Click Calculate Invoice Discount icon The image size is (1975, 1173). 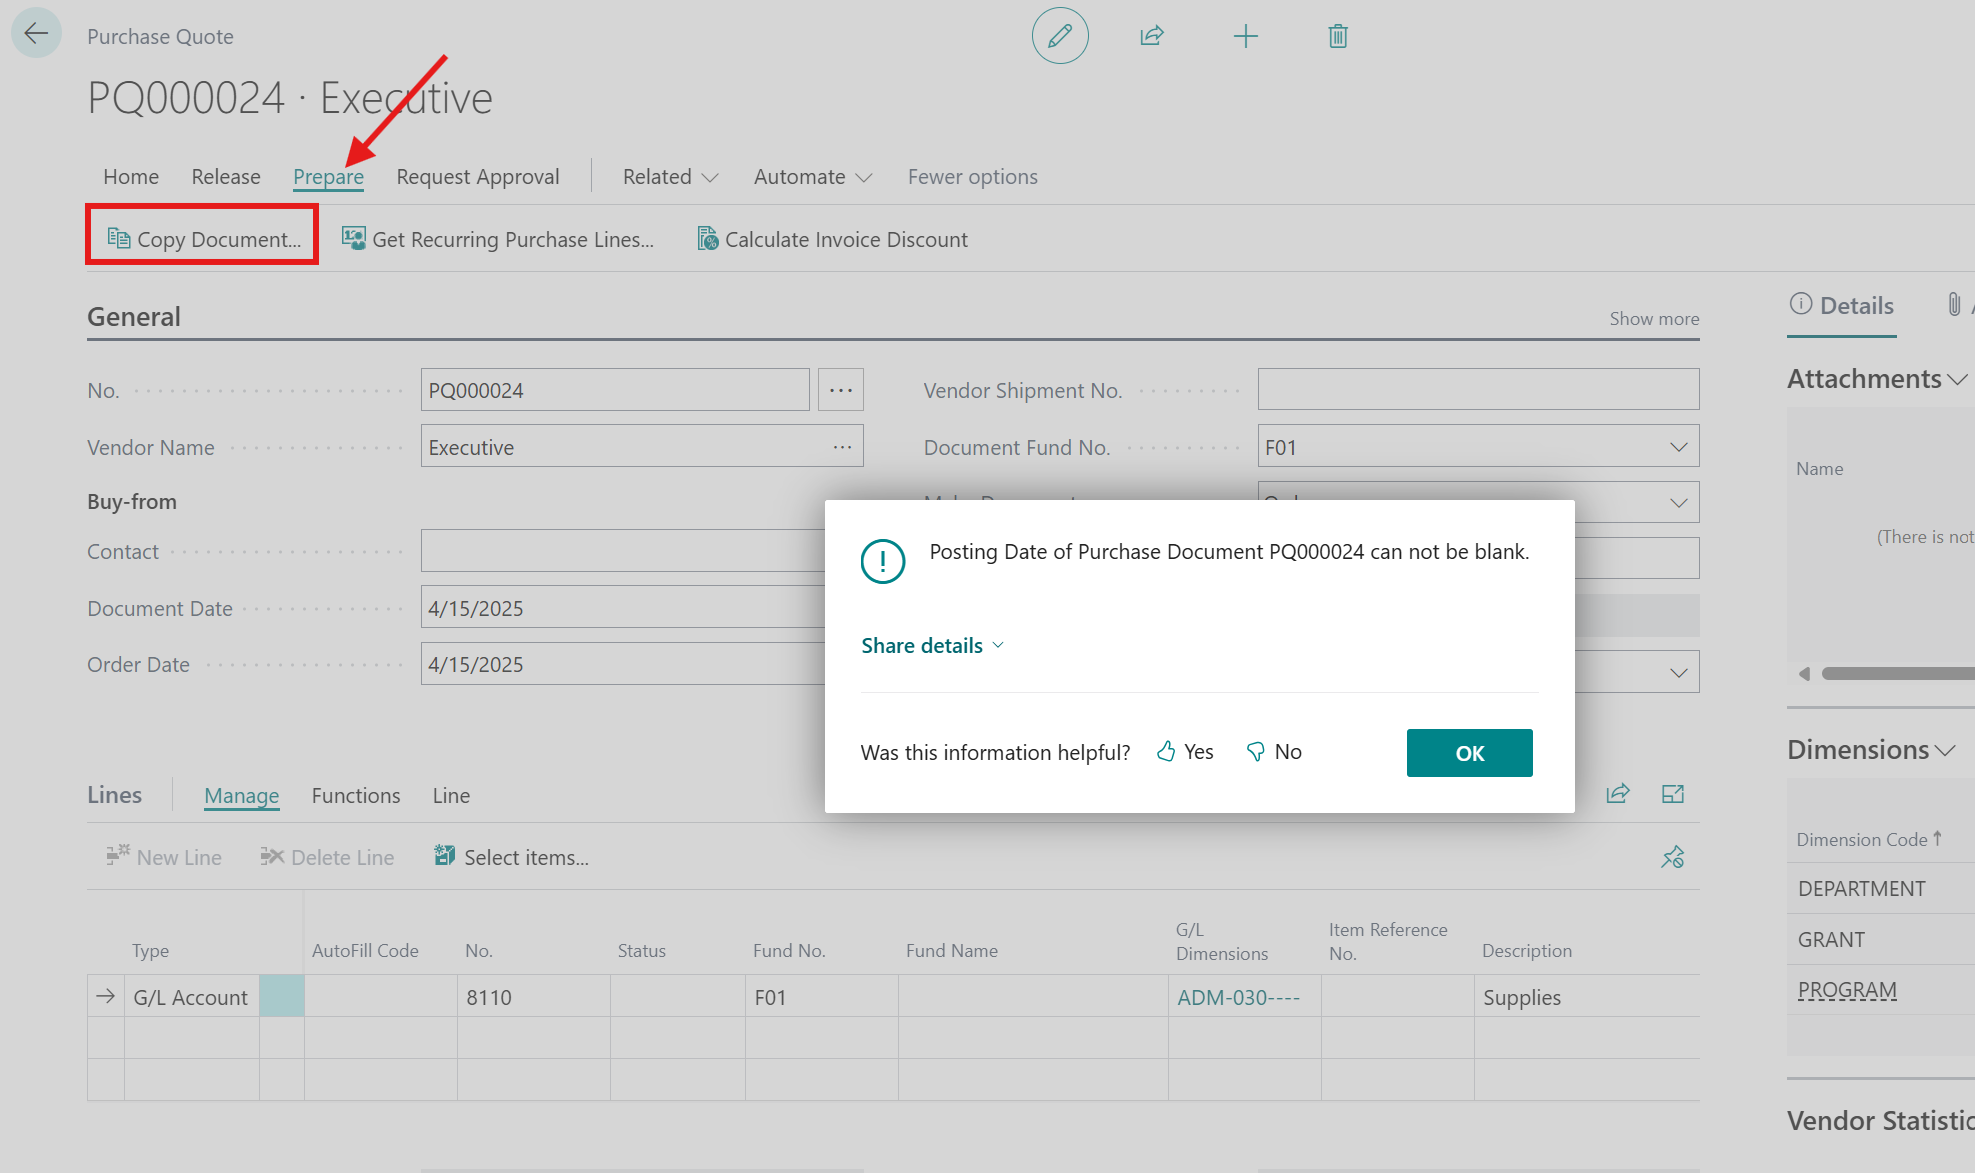708,239
